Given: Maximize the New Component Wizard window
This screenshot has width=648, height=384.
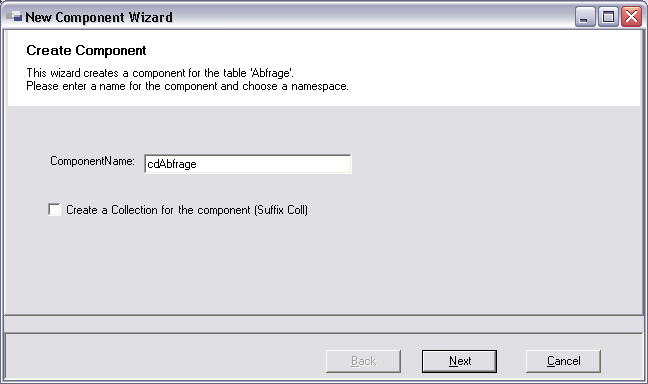Looking at the screenshot, I should (x=608, y=17).
